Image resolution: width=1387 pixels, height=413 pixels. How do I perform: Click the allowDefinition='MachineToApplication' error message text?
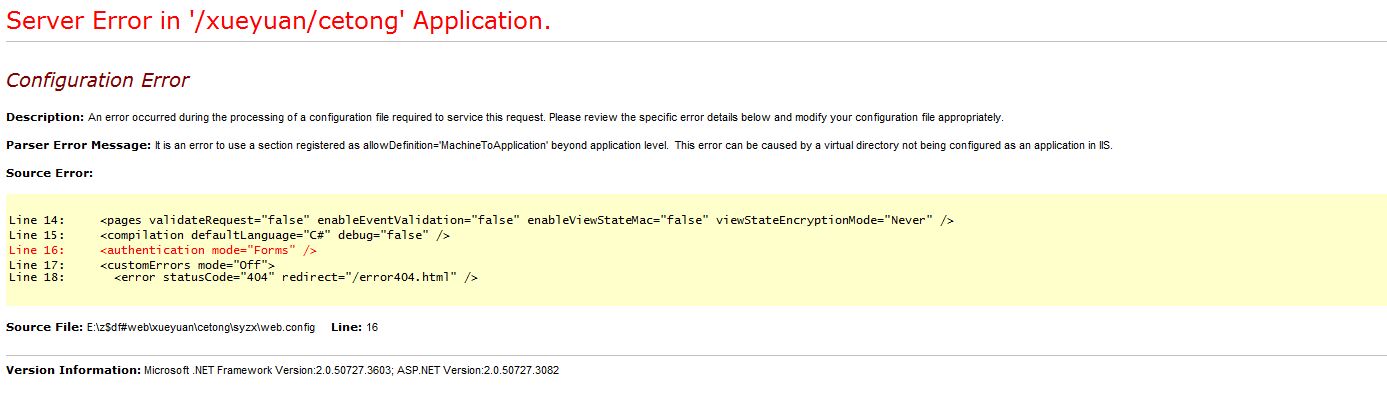(x=633, y=145)
